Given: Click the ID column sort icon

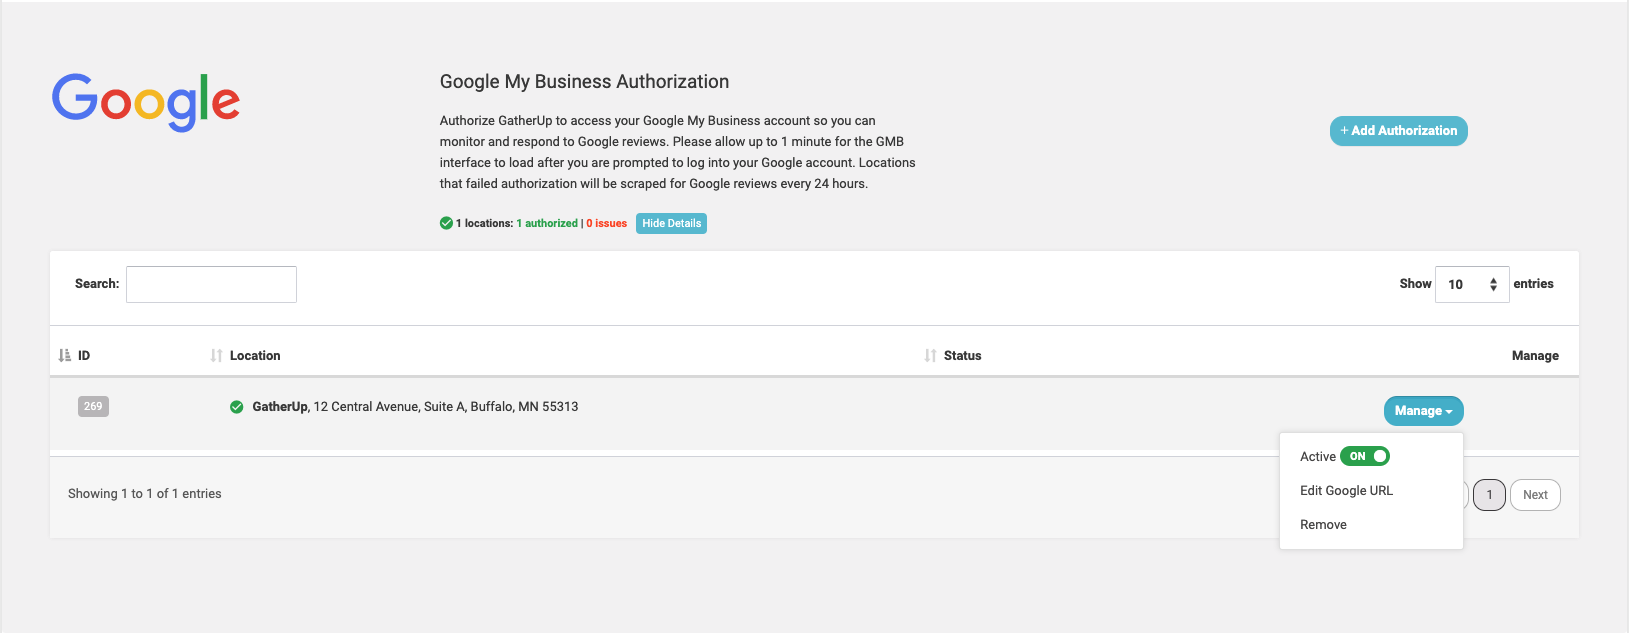Looking at the screenshot, I should click(65, 355).
